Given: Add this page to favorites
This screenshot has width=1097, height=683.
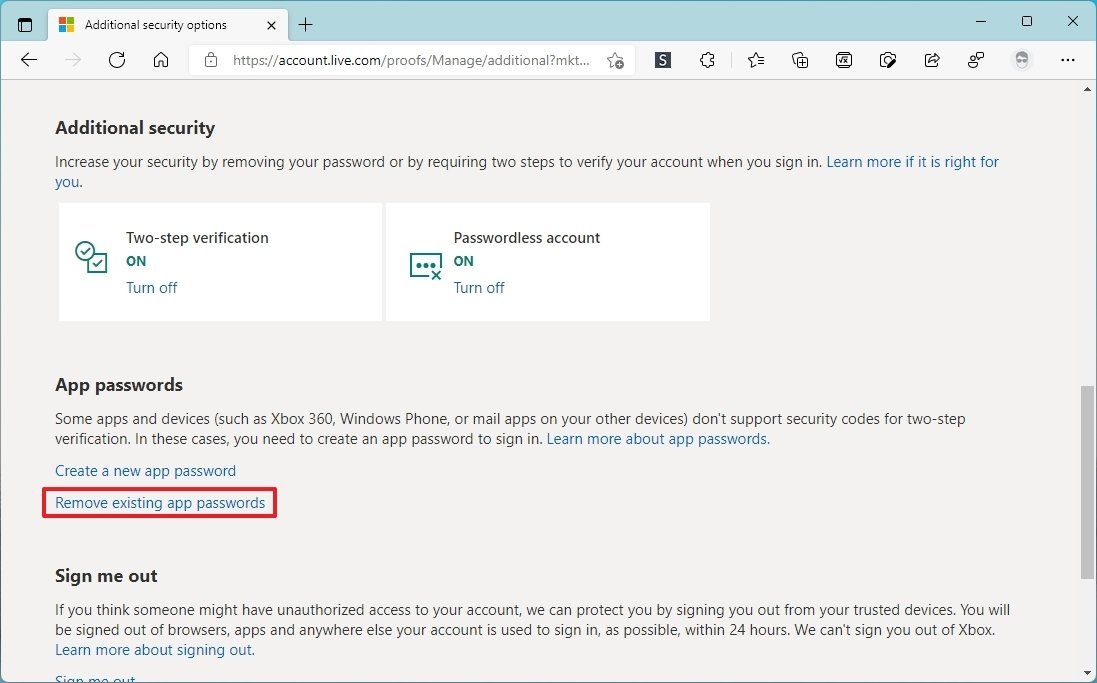Looking at the screenshot, I should (615, 60).
